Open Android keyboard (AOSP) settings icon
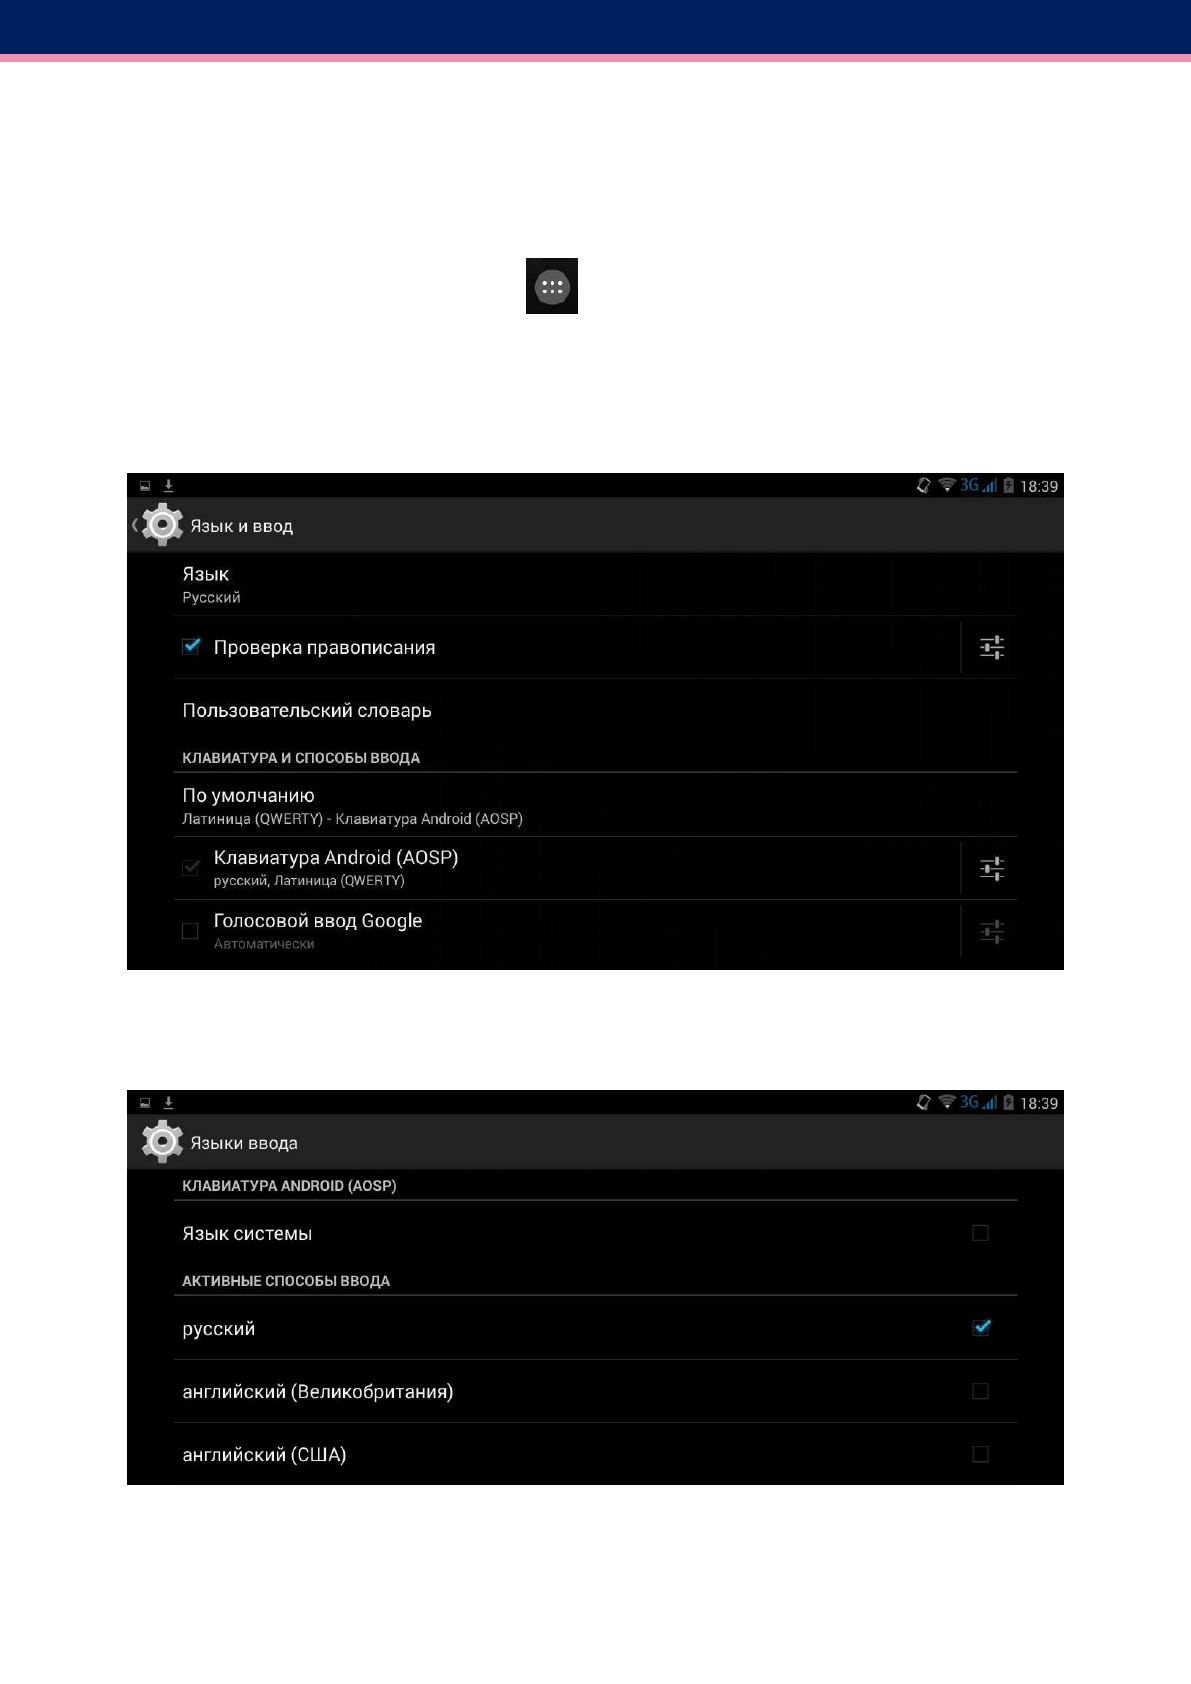The height and width of the screenshot is (1684, 1191). 991,868
